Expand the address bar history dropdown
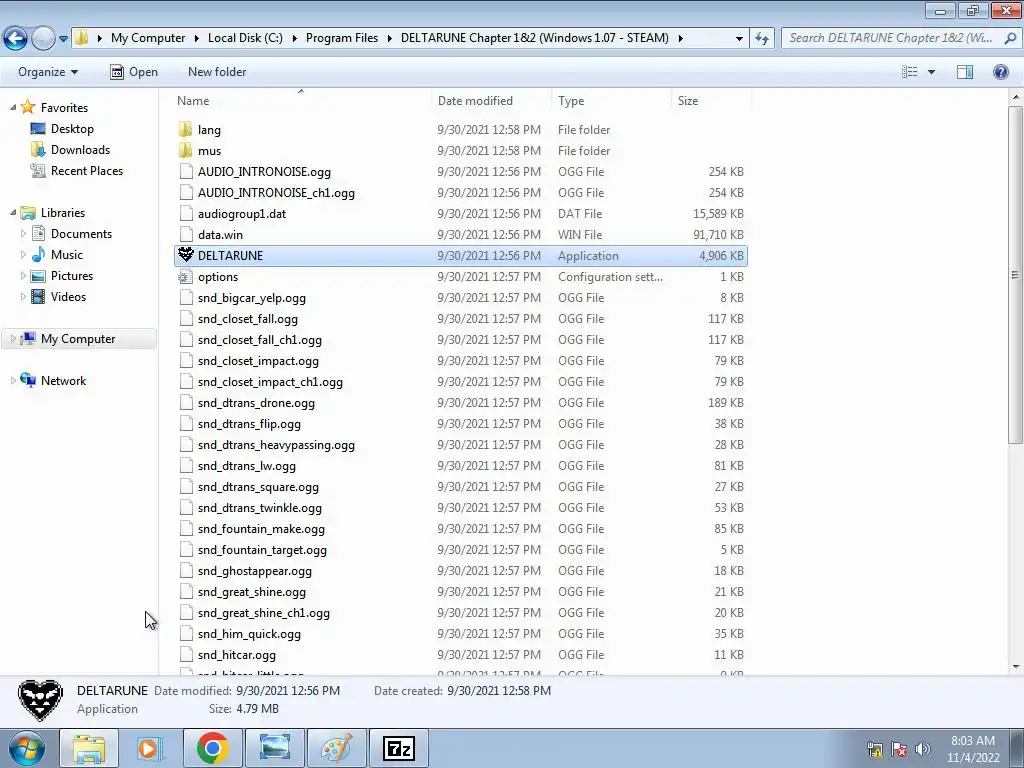The height and width of the screenshot is (768, 1024). (x=739, y=39)
